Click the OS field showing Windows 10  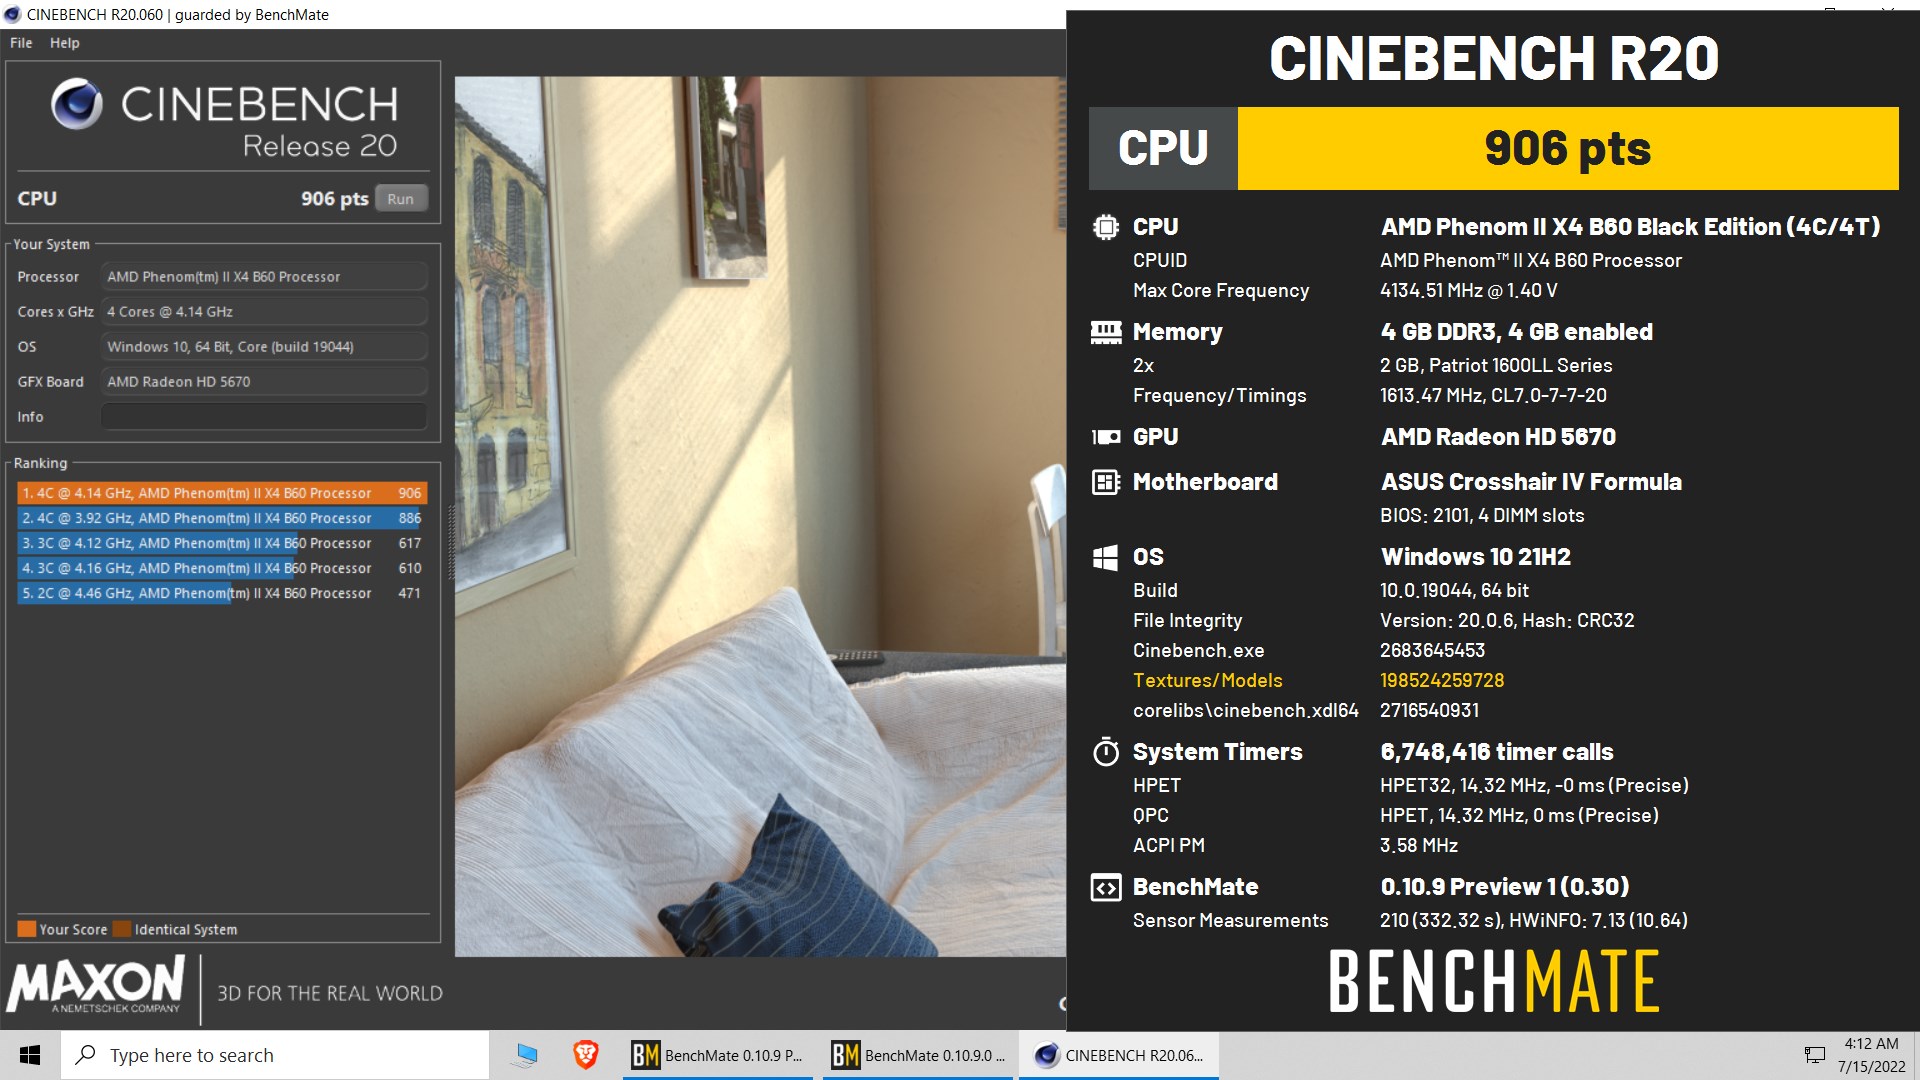(264, 347)
